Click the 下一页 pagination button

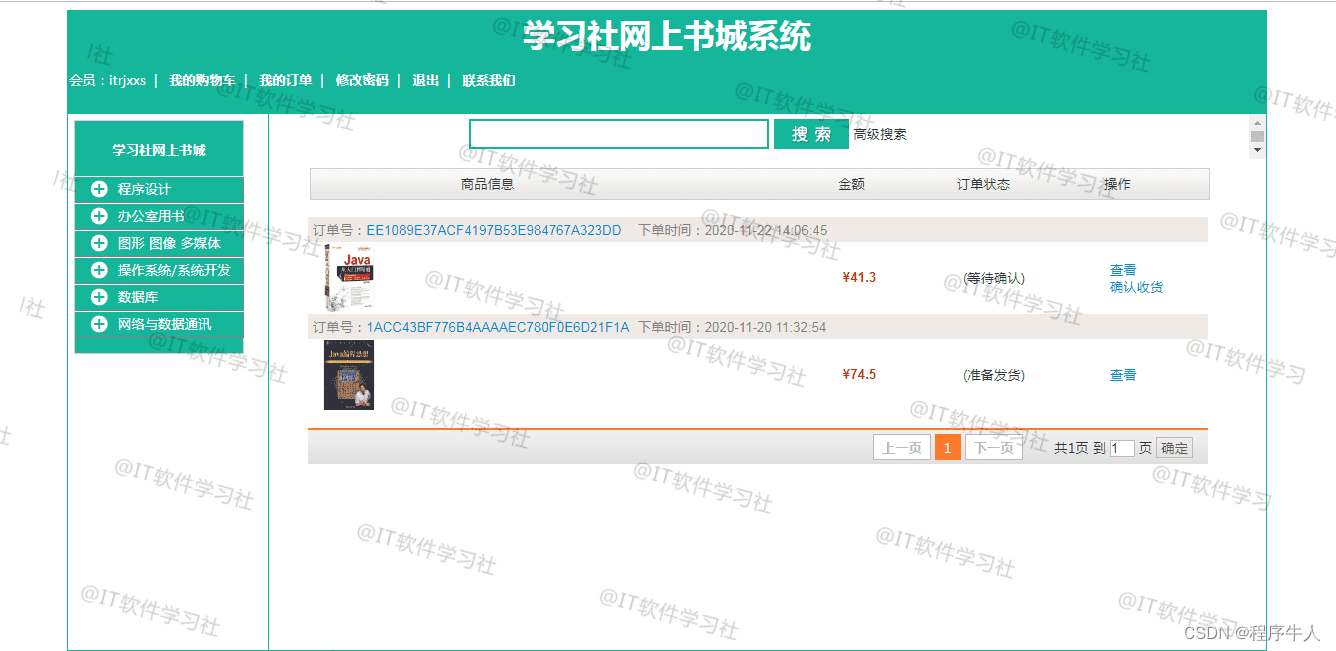994,447
